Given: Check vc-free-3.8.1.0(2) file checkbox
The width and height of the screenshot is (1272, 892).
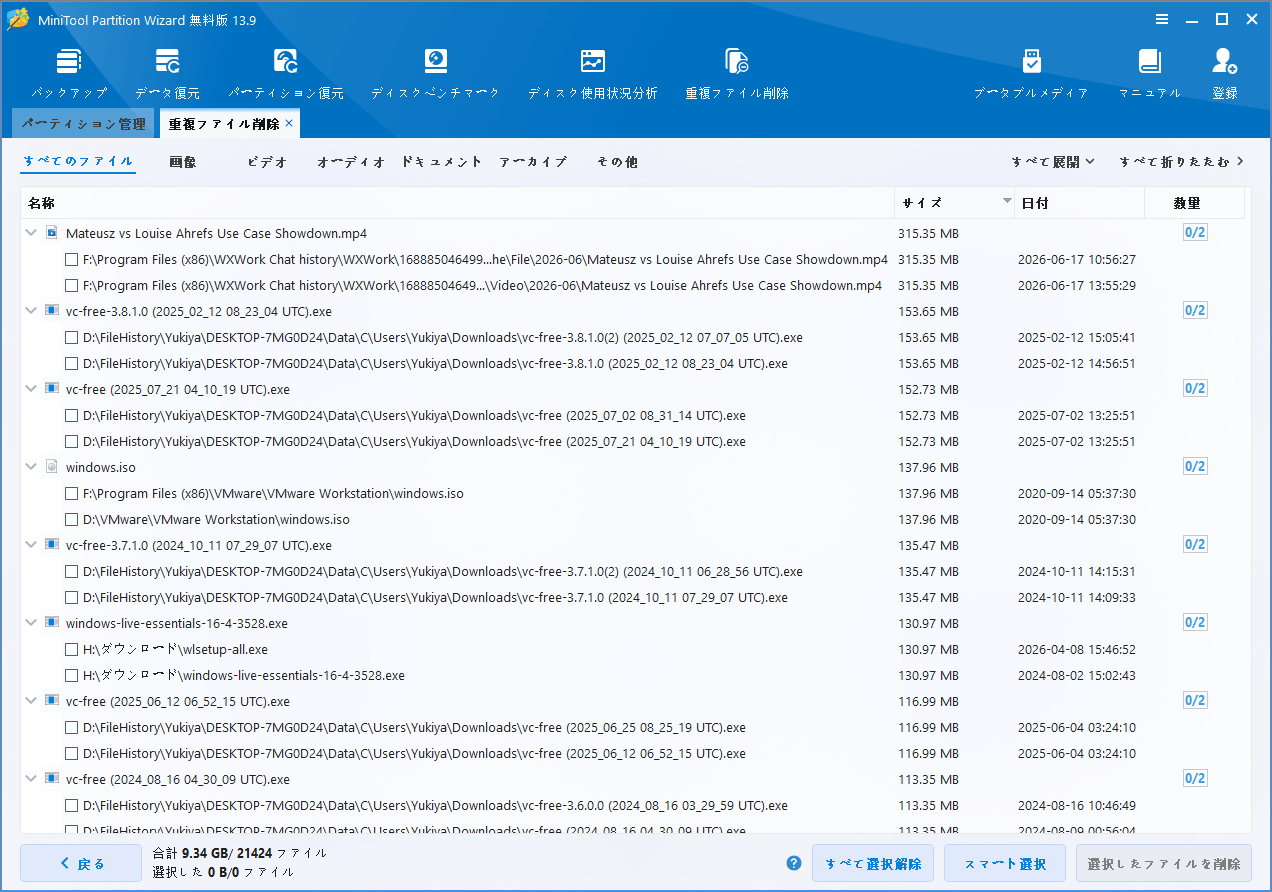Looking at the screenshot, I should [71, 337].
